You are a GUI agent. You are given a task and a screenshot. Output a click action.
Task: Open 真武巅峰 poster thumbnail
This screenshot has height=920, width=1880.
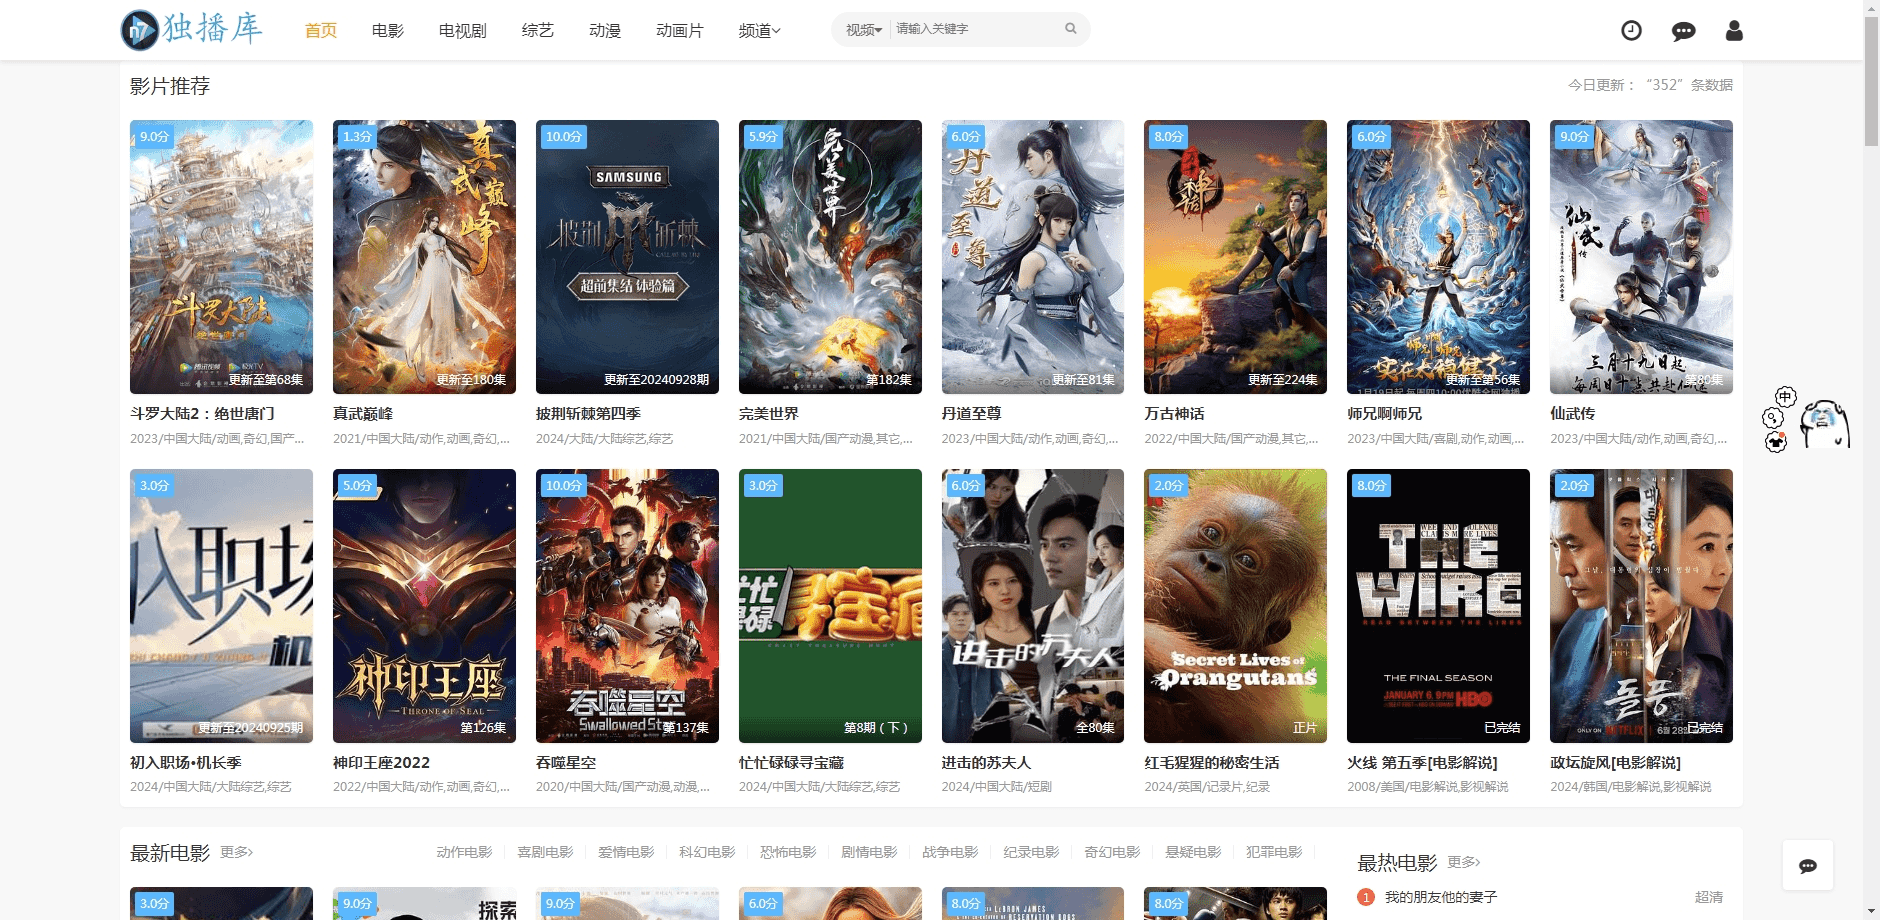coord(424,257)
